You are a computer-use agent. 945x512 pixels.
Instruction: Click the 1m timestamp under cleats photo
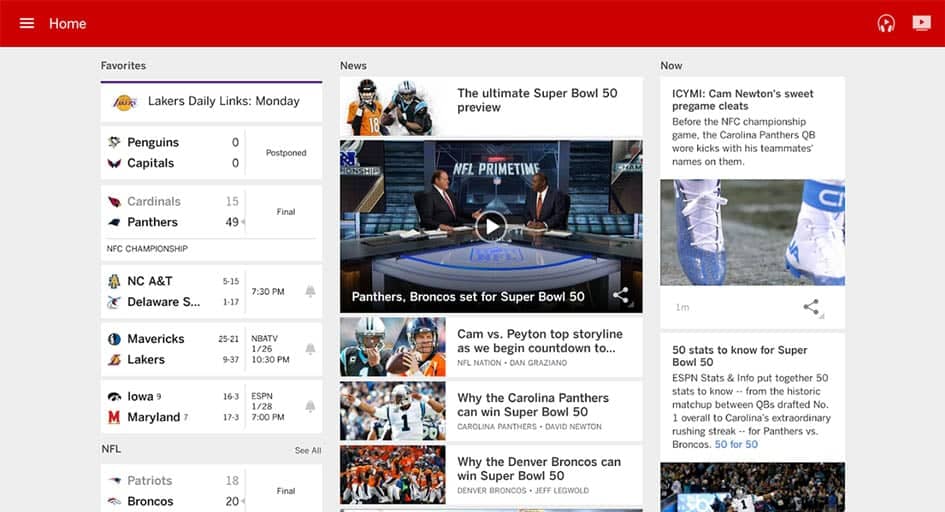coord(682,307)
